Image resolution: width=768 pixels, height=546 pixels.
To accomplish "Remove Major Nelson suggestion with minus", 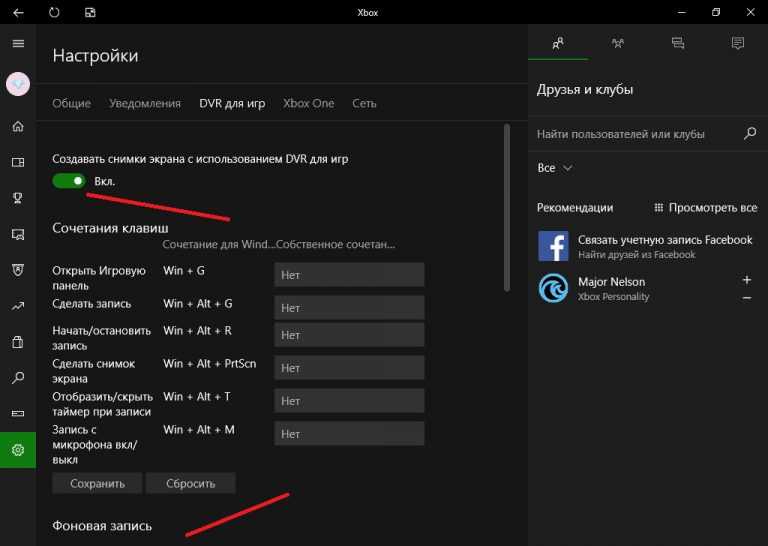I will (746, 298).
